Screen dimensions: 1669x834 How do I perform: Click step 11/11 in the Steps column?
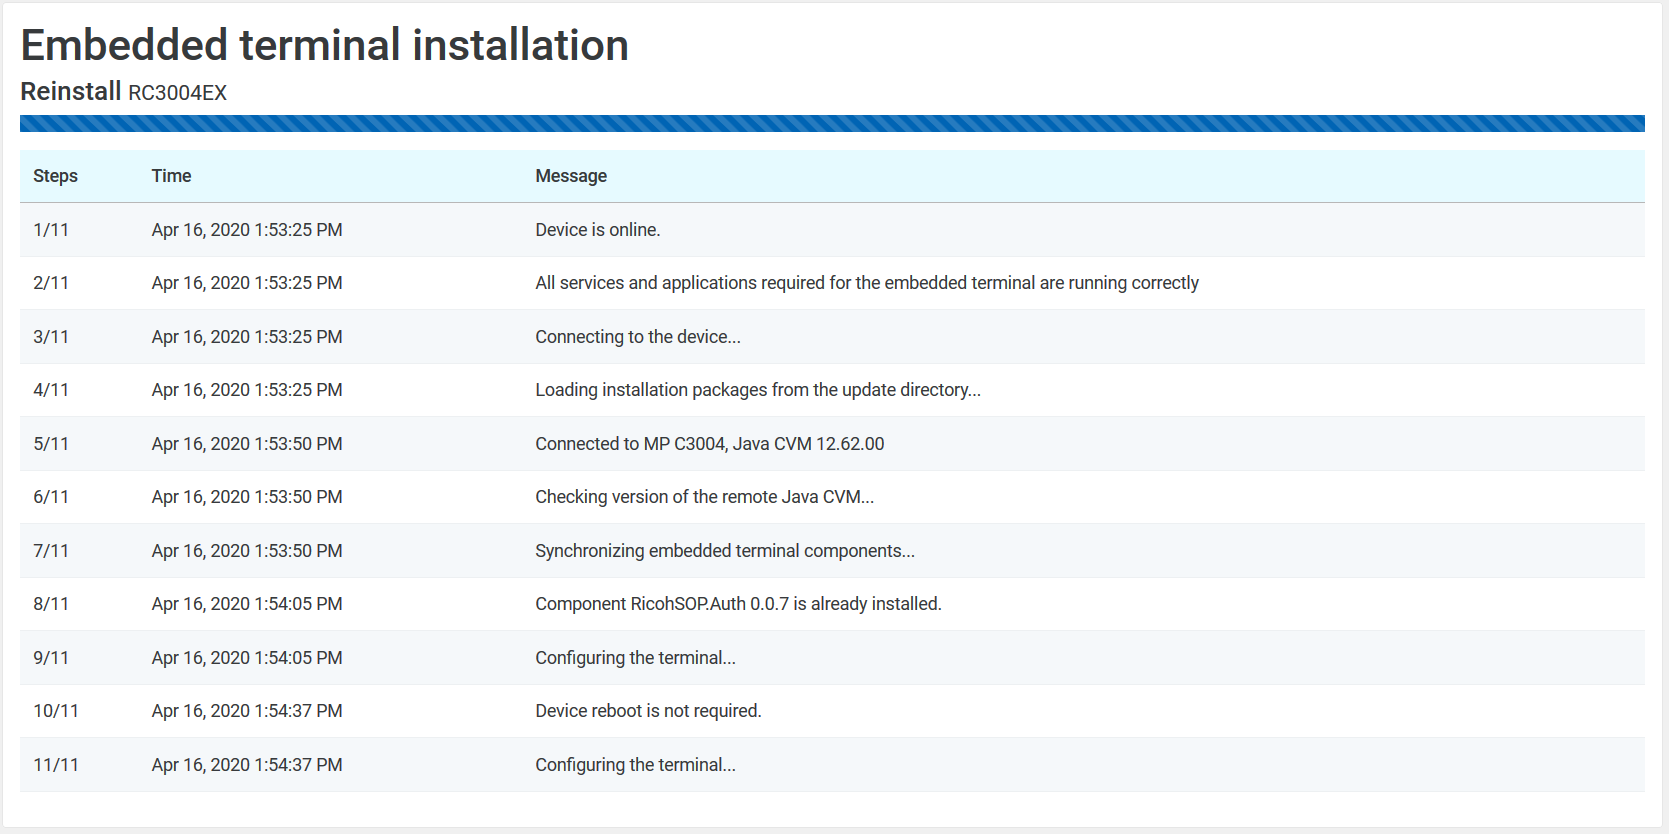tap(56, 765)
